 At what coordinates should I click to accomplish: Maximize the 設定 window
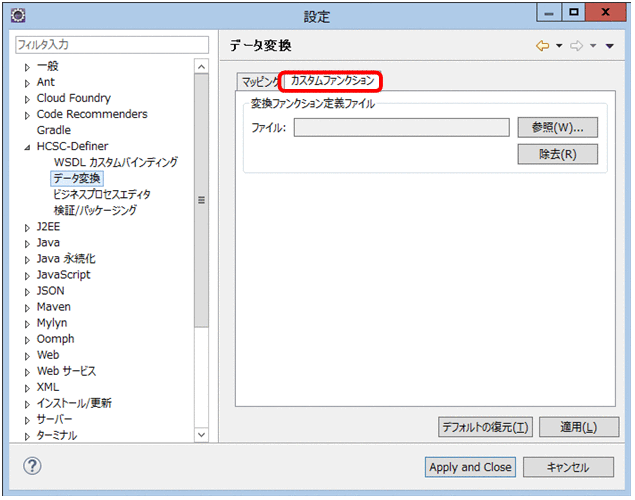573,13
